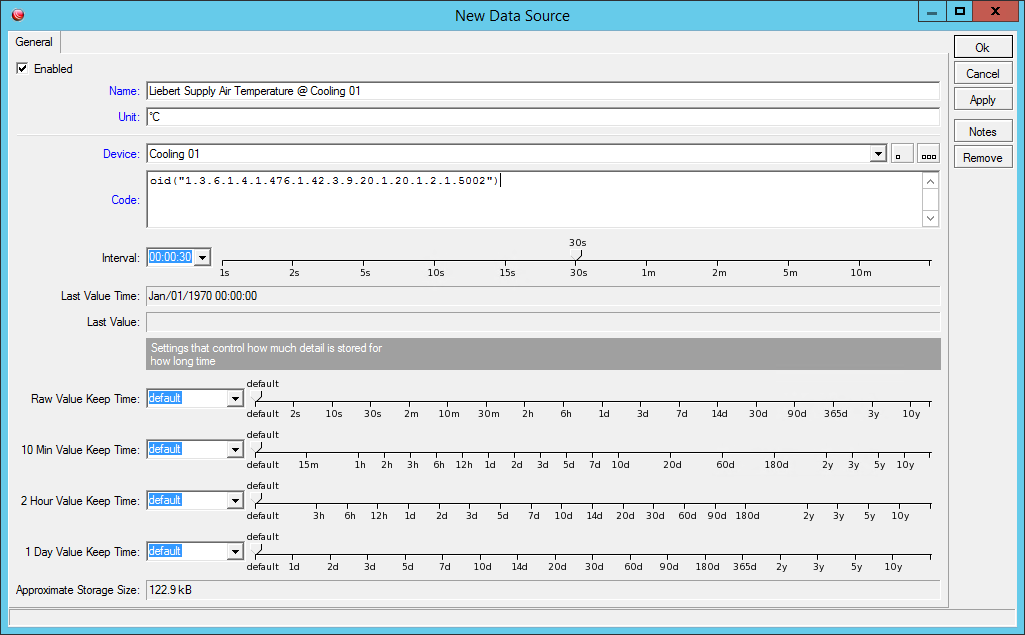The width and height of the screenshot is (1025, 635).
Task: Select the General tab
Action: pos(33,42)
